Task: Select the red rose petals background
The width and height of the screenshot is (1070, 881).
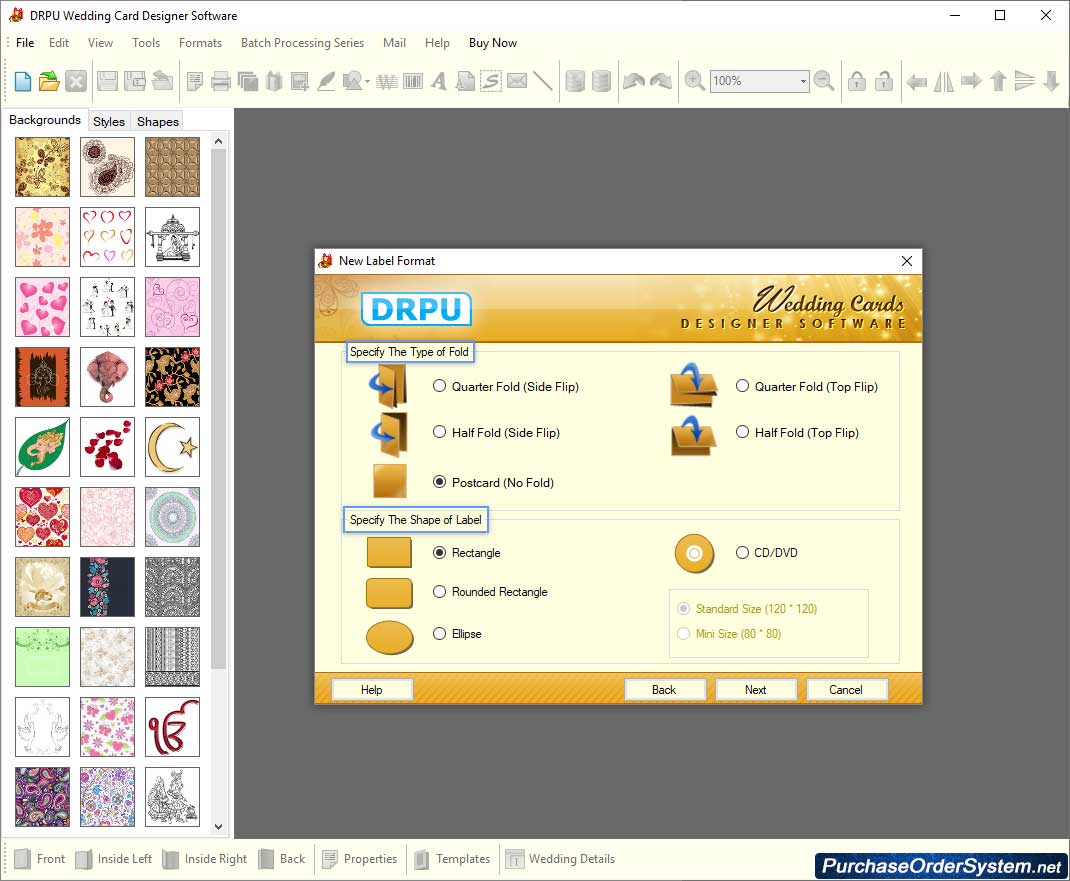Action: (x=107, y=447)
